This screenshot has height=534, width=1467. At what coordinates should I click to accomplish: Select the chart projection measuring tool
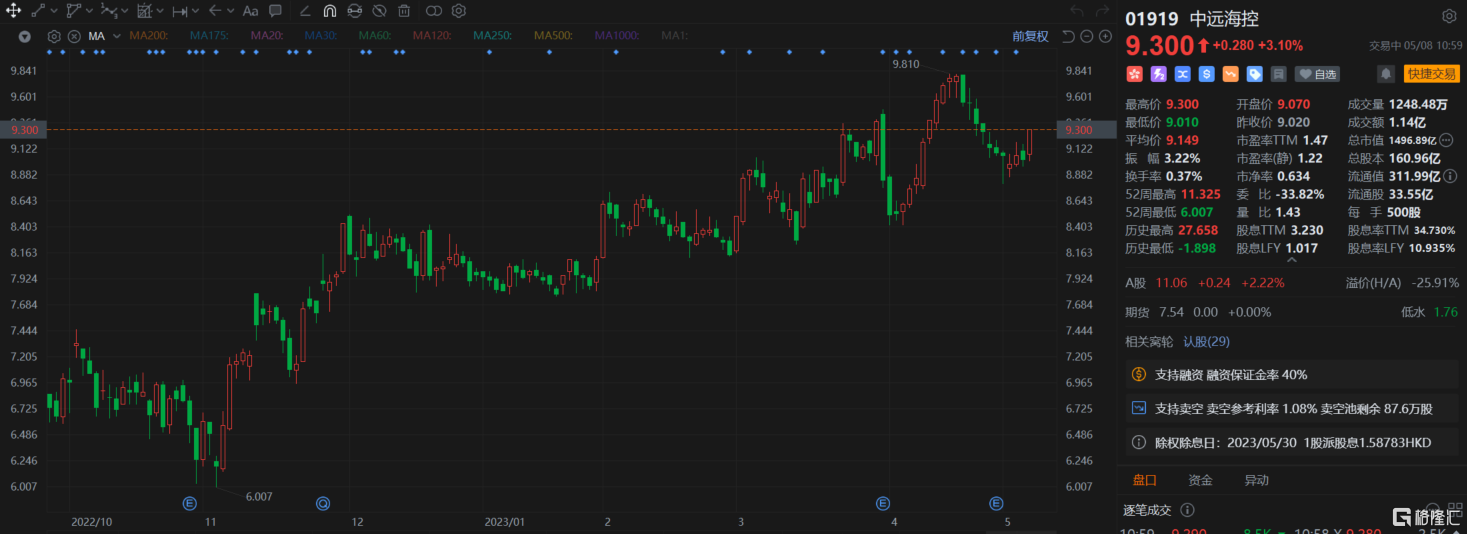pos(144,11)
